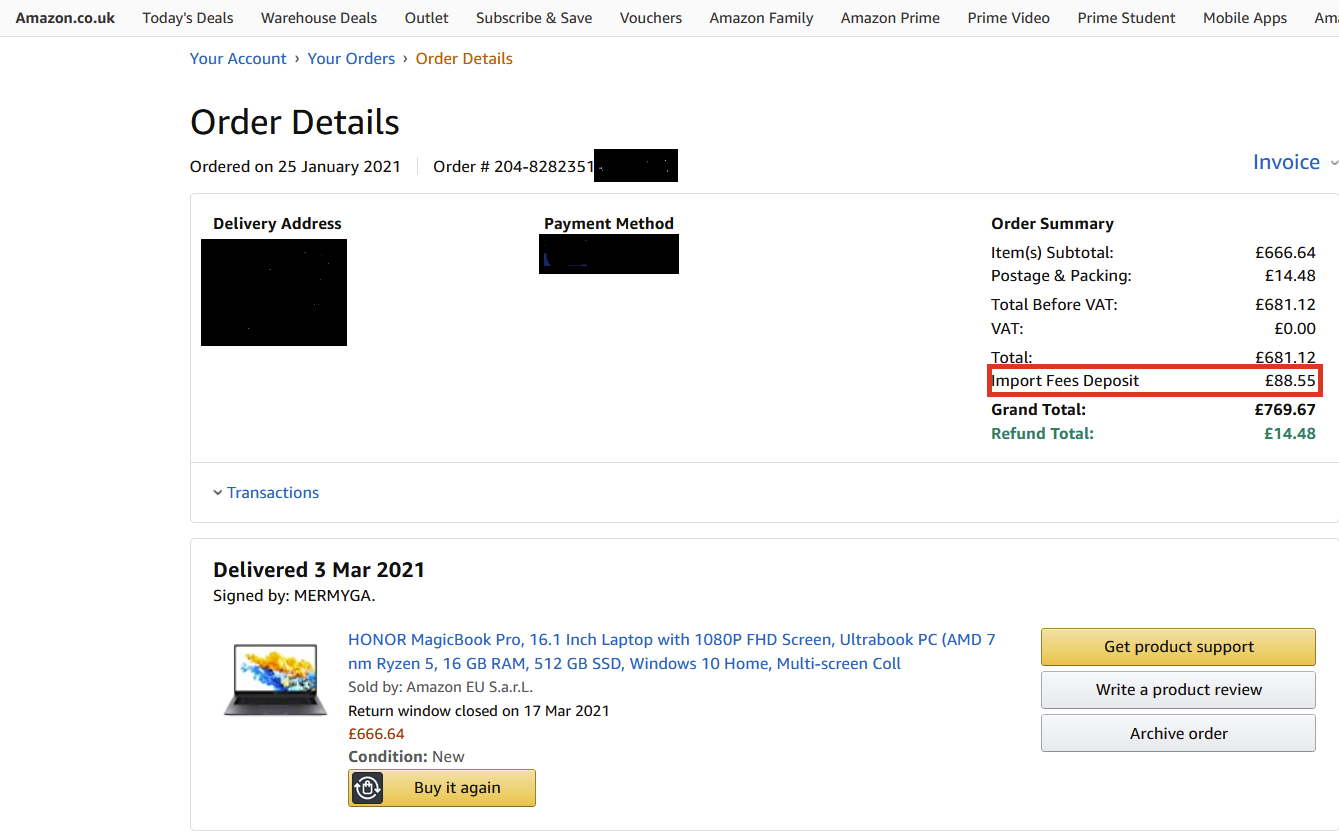Open Mobile Apps navigation link
Screen dimensions: 1339x831
coord(1245,18)
